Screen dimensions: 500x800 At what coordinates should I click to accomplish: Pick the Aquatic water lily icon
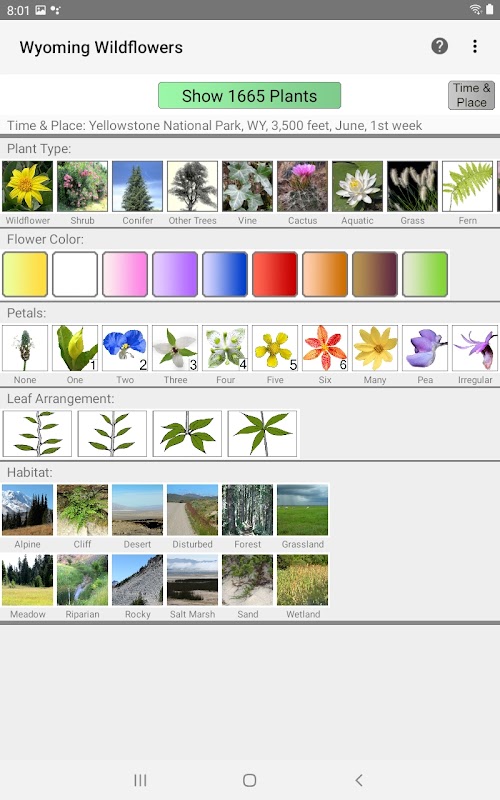(357, 186)
